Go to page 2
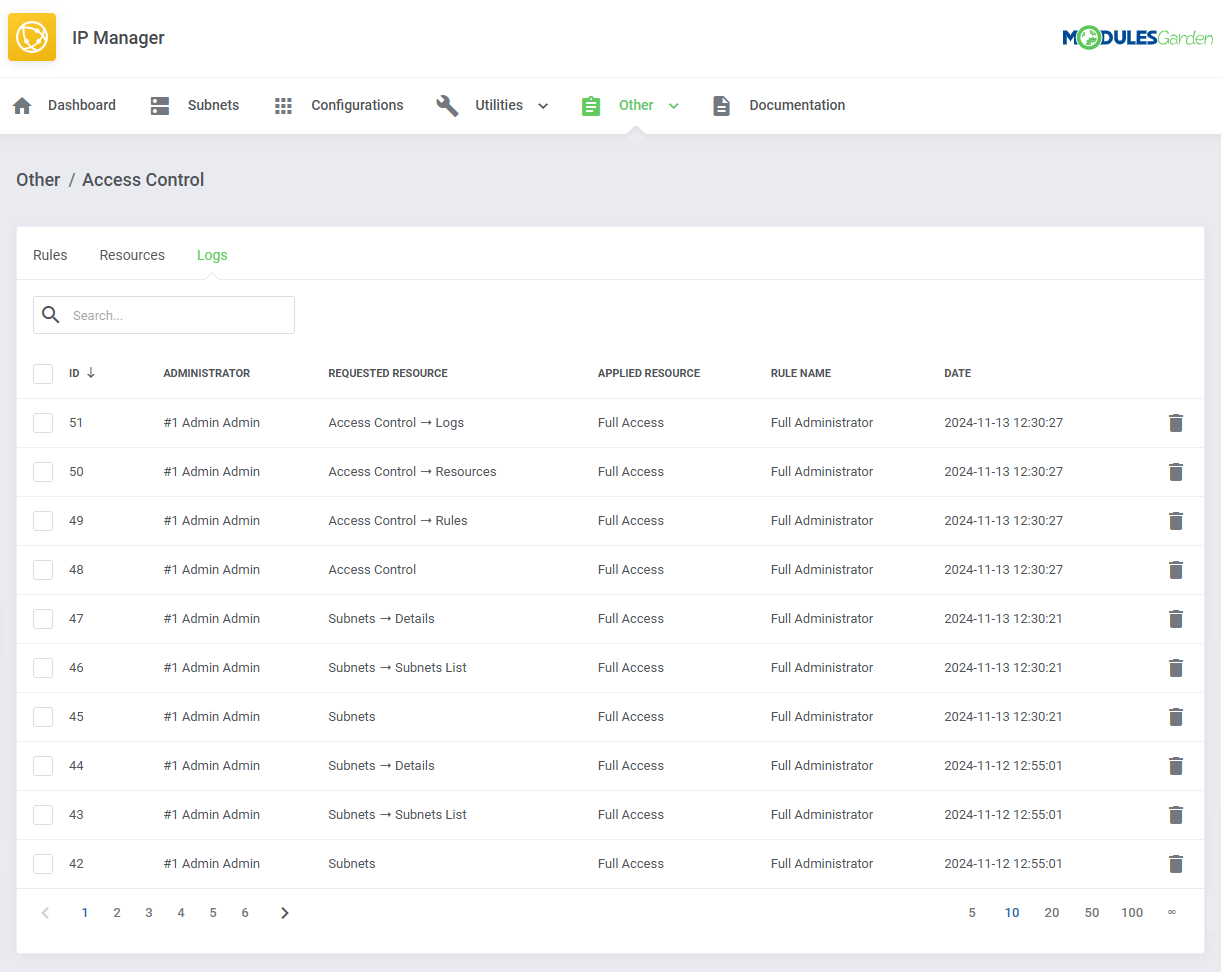Image resolution: width=1221 pixels, height=972 pixels. point(117,913)
